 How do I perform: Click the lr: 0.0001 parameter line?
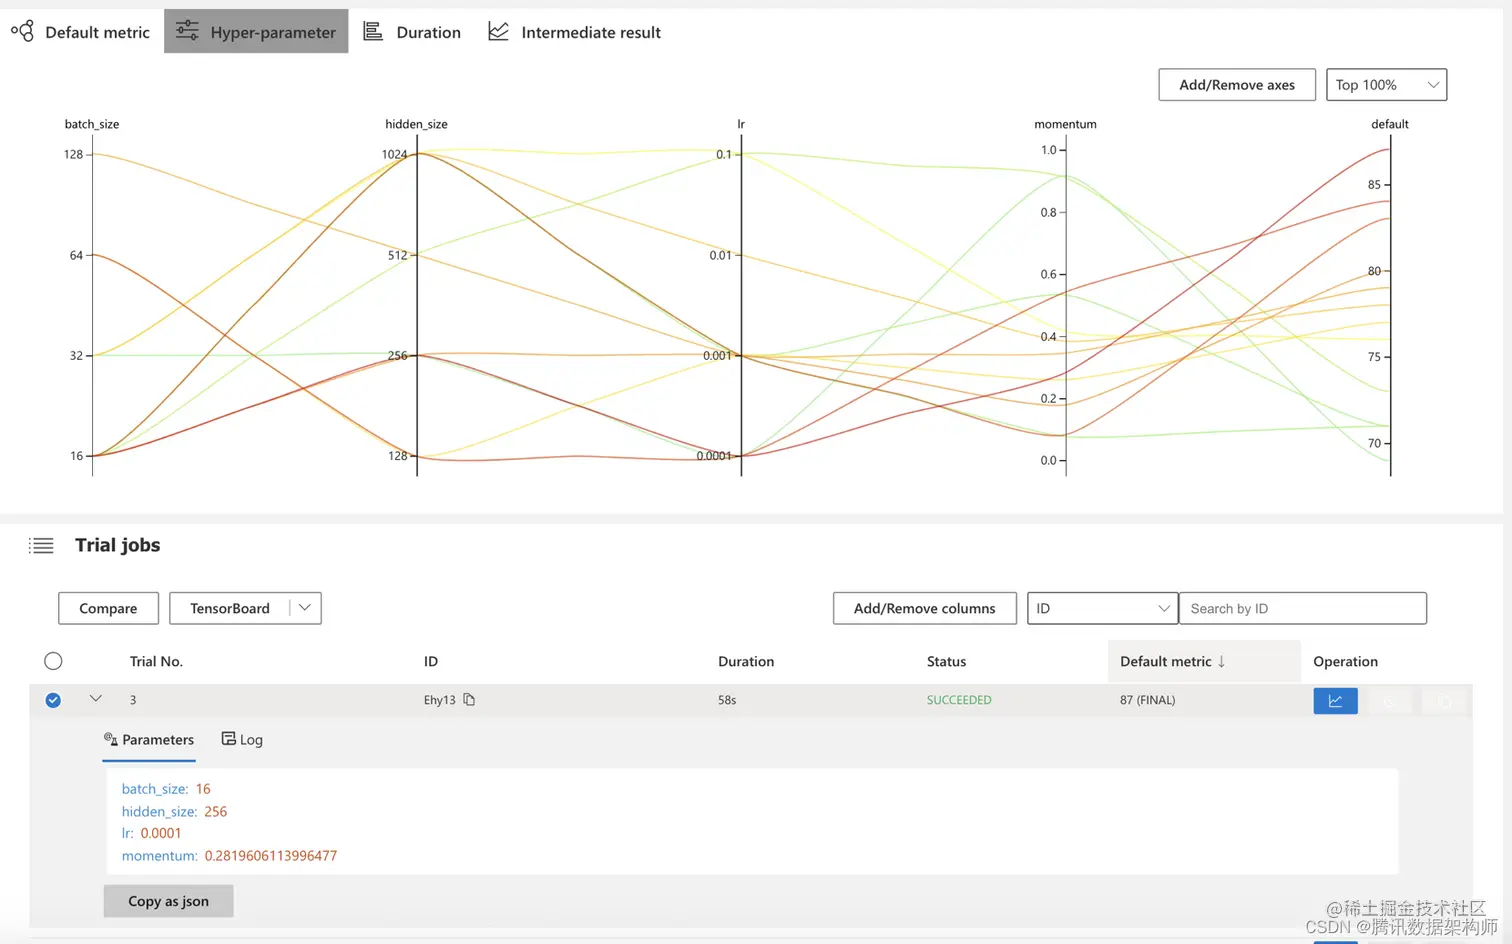click(151, 833)
